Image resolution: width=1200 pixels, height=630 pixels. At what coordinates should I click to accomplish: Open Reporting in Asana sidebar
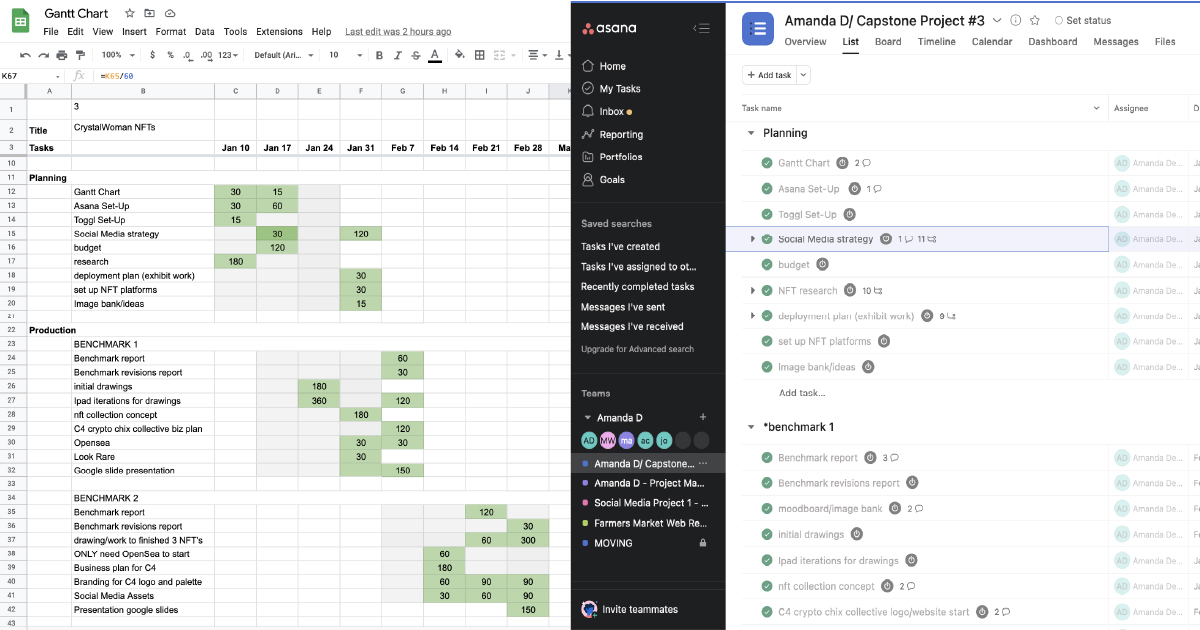point(612,134)
